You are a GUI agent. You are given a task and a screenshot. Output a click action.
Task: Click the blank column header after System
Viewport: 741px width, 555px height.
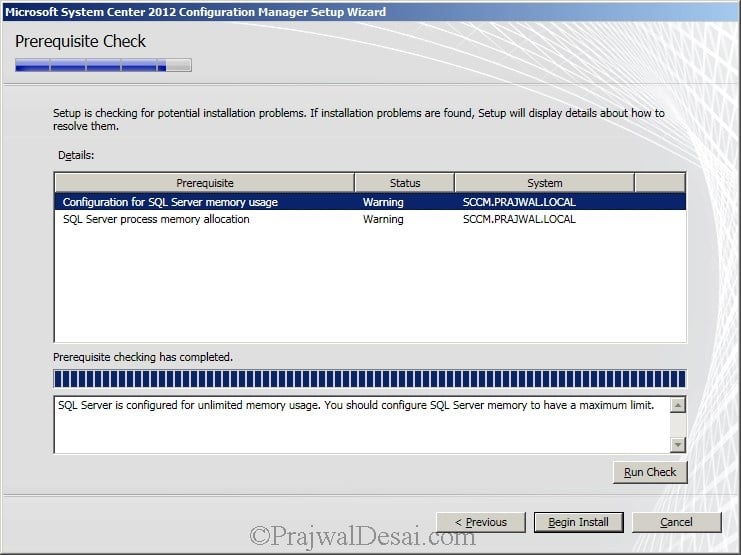pyautogui.click(x=660, y=183)
